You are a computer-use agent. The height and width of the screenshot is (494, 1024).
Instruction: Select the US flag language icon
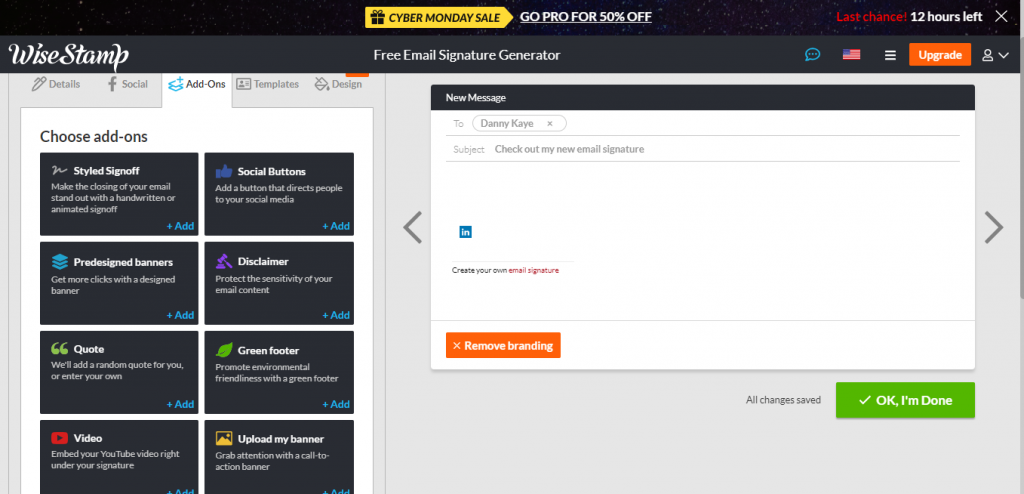click(851, 55)
